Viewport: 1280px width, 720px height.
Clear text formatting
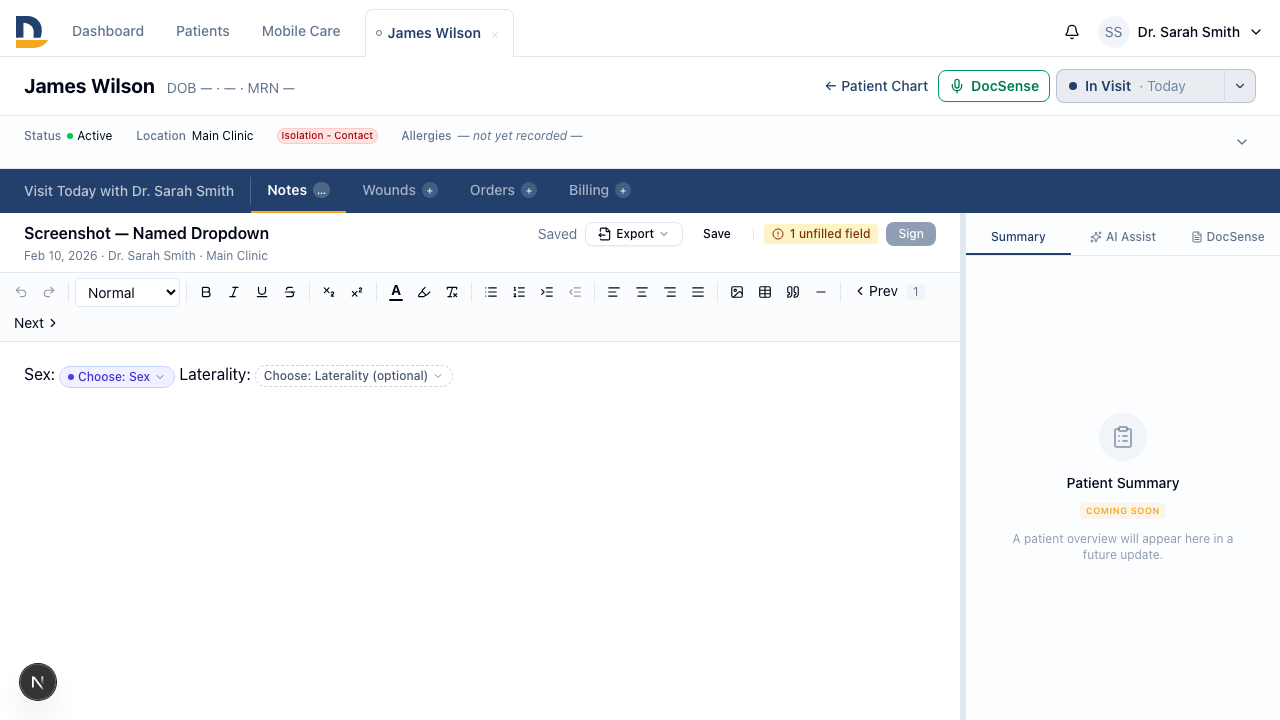(x=452, y=292)
